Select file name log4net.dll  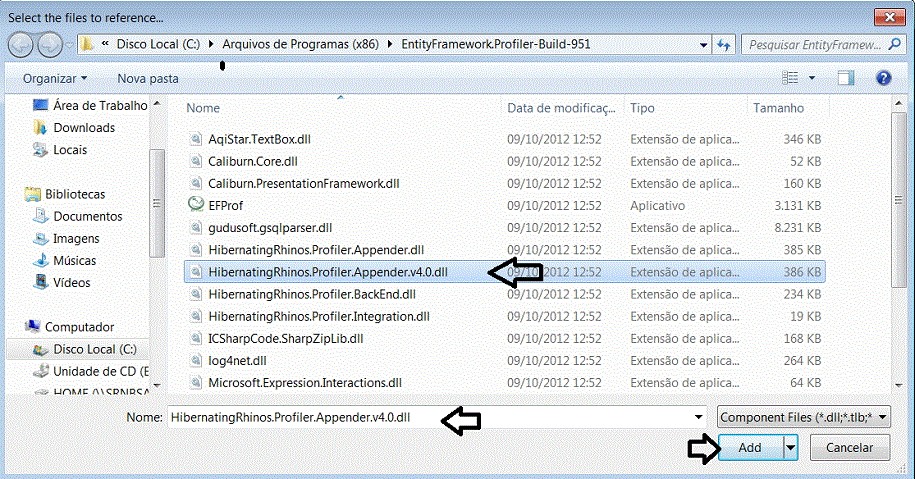(x=237, y=361)
